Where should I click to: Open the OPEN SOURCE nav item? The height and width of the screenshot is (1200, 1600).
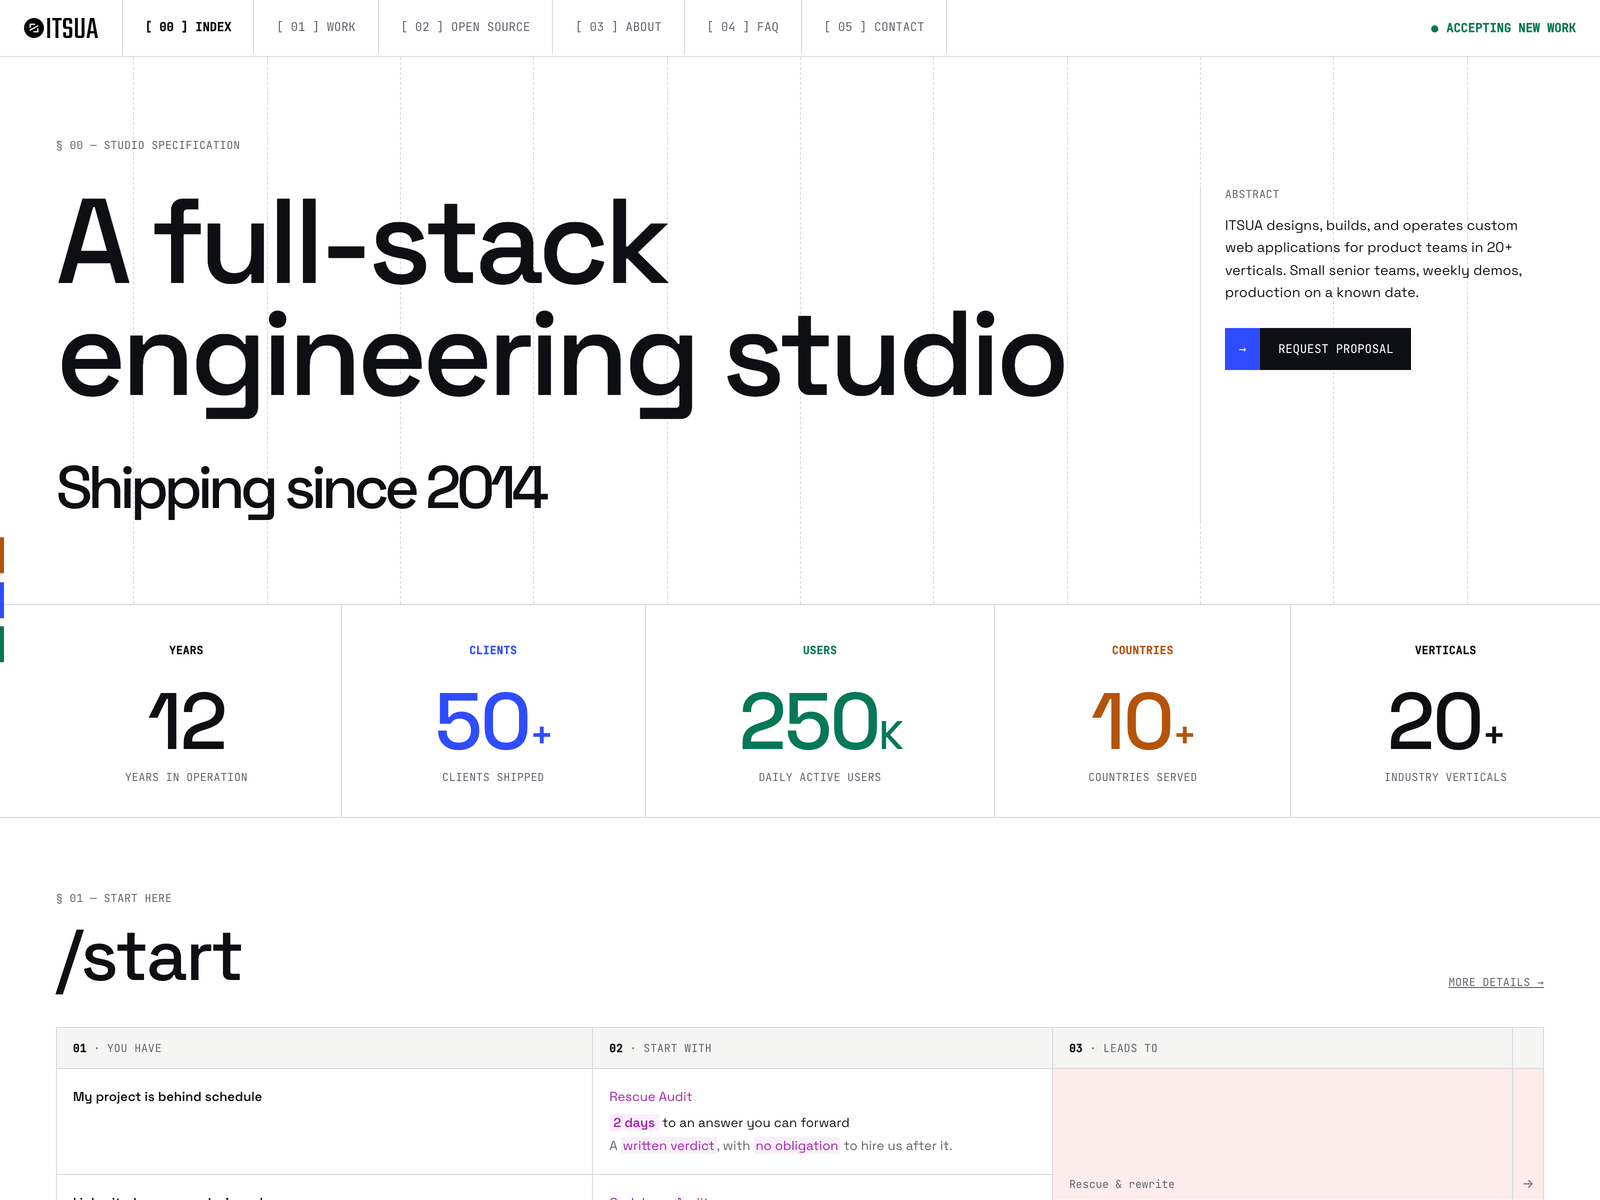coord(465,27)
